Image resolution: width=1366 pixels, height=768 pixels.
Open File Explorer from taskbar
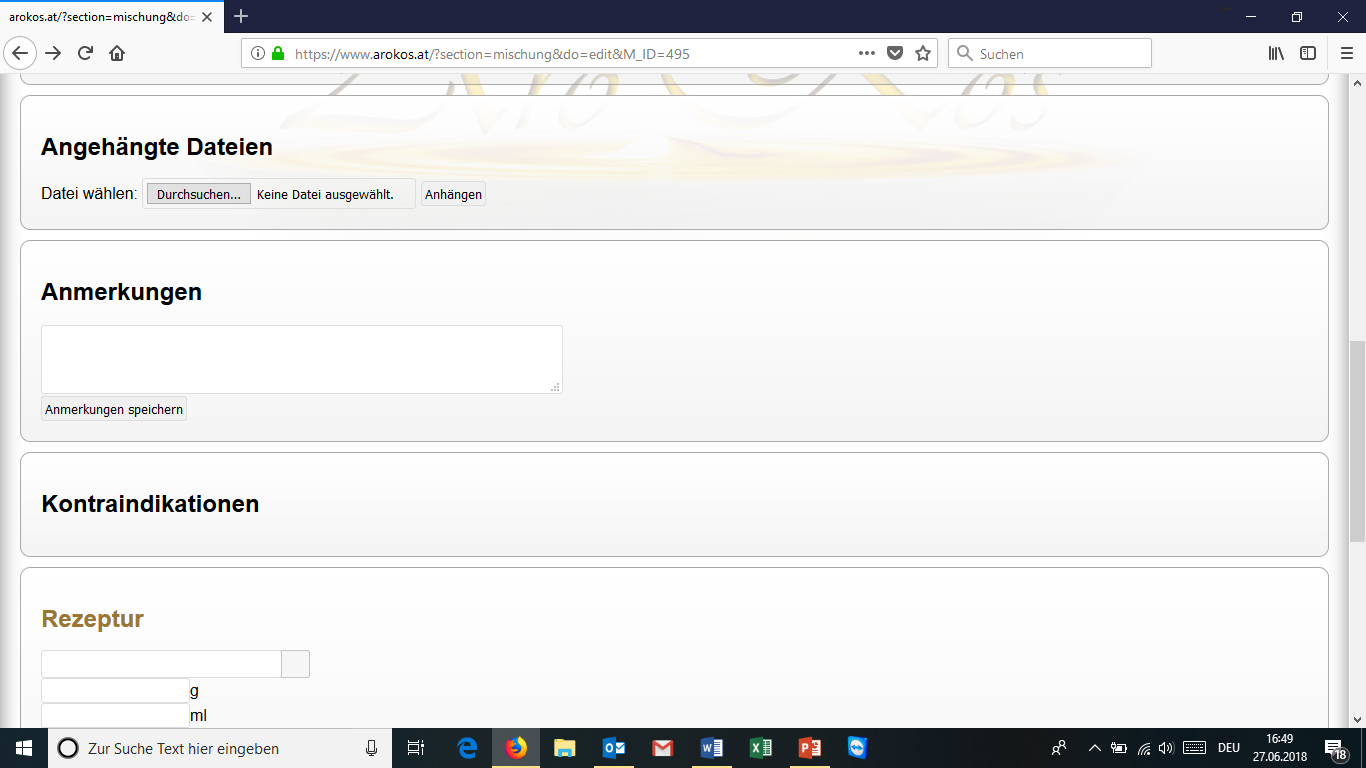(565, 748)
